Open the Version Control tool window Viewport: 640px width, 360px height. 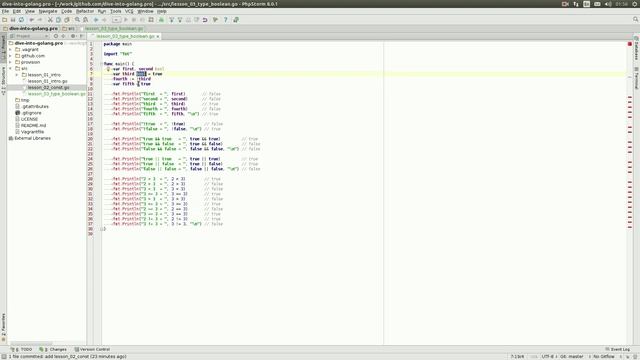pyautogui.click(x=92, y=349)
